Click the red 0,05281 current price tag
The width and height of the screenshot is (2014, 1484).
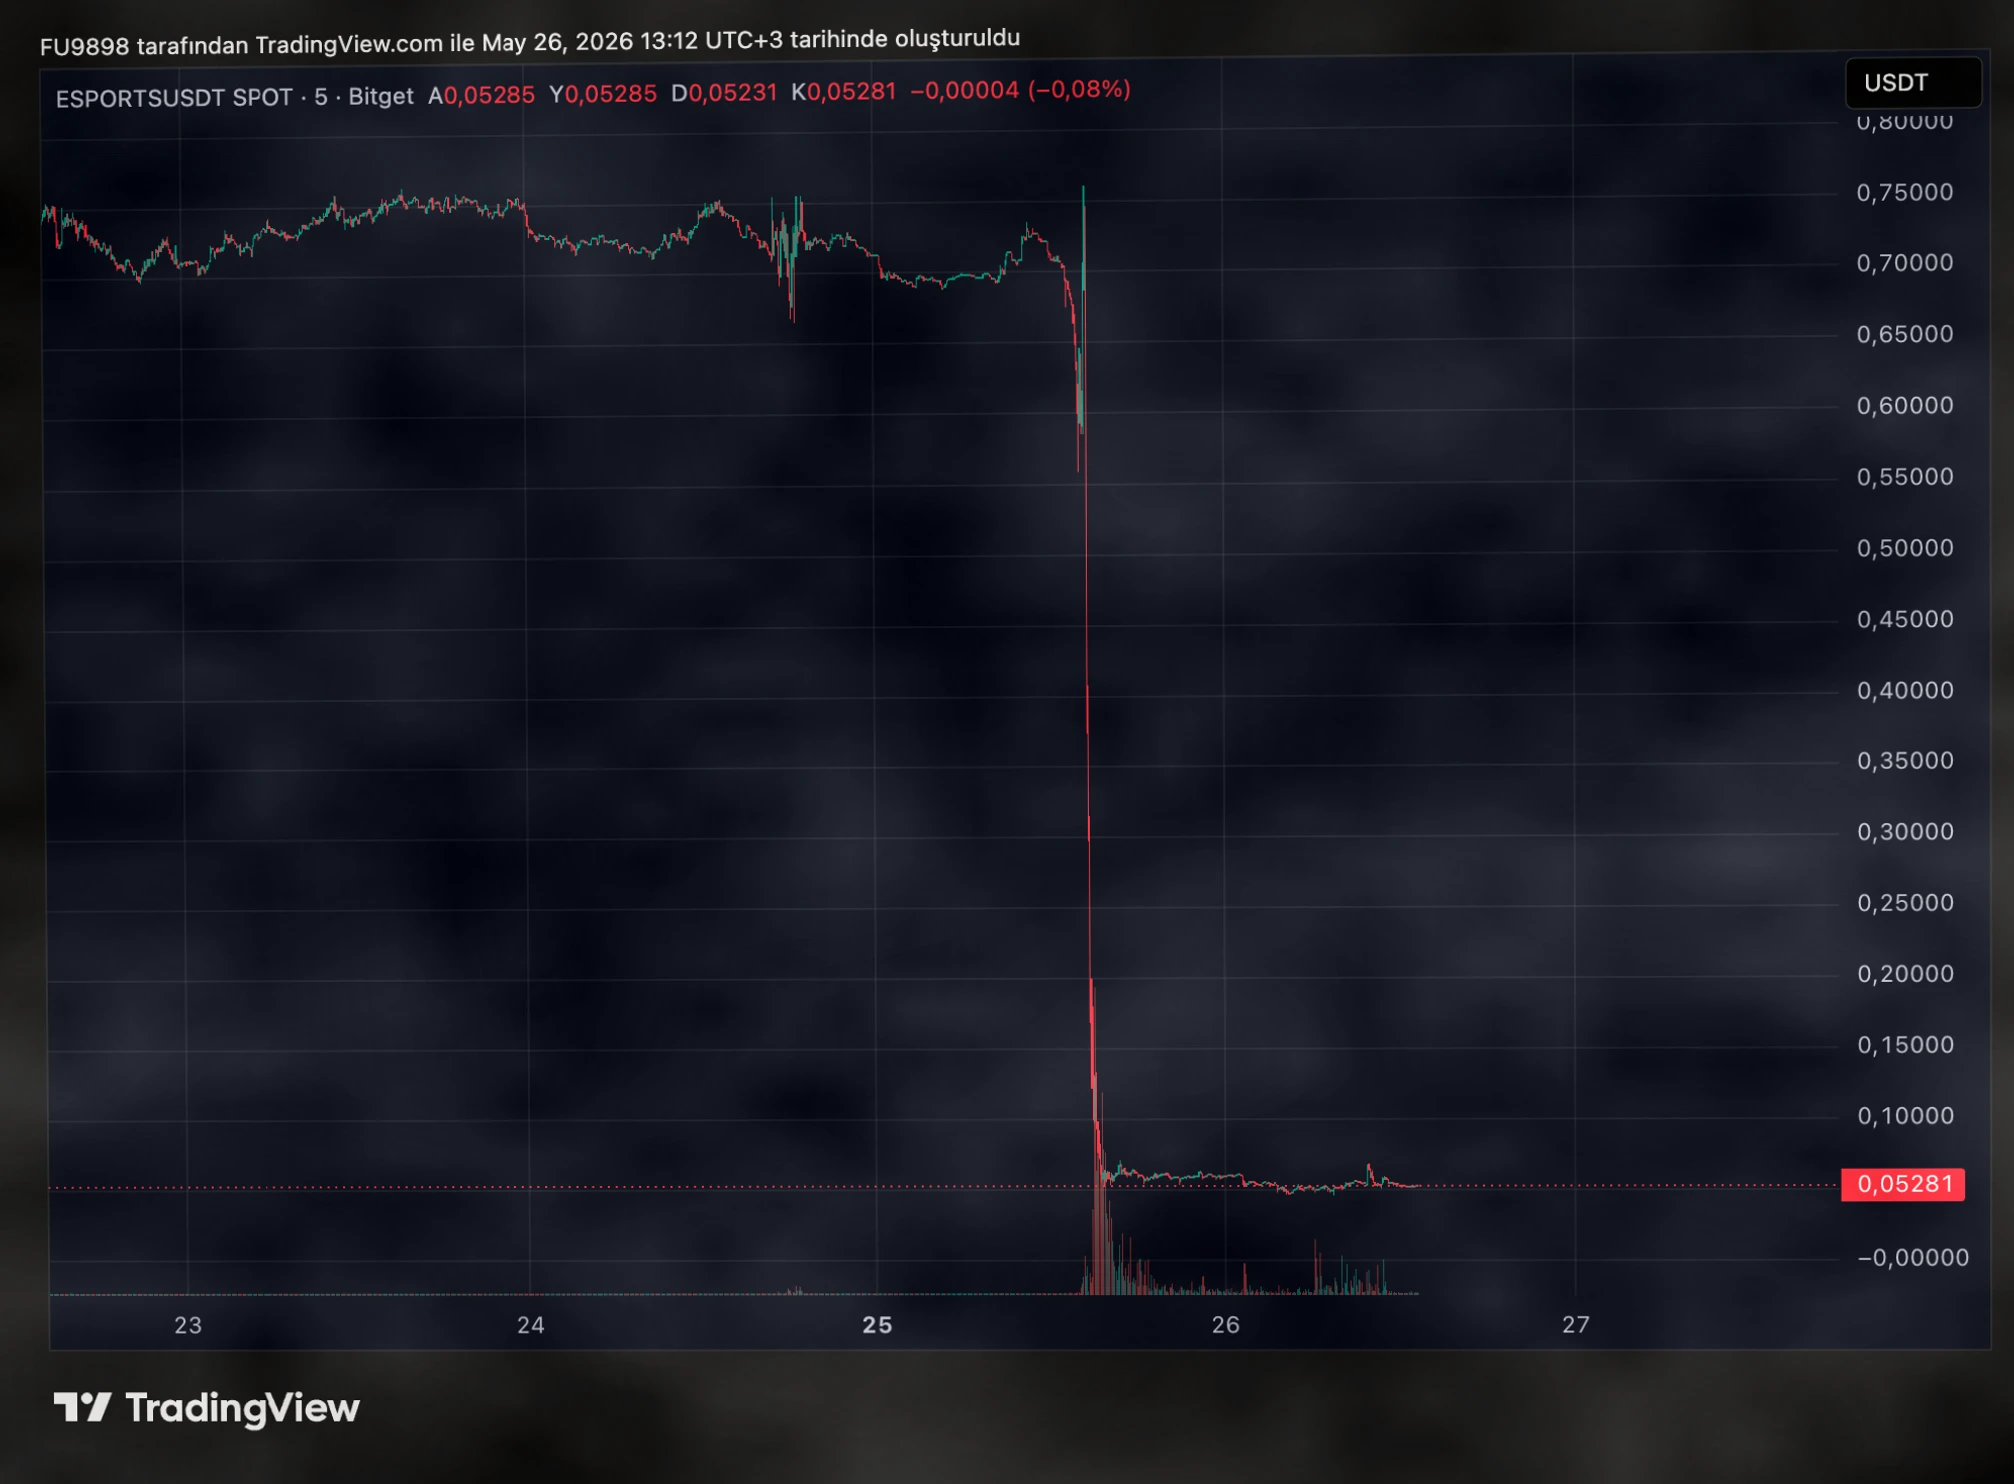[1902, 1184]
